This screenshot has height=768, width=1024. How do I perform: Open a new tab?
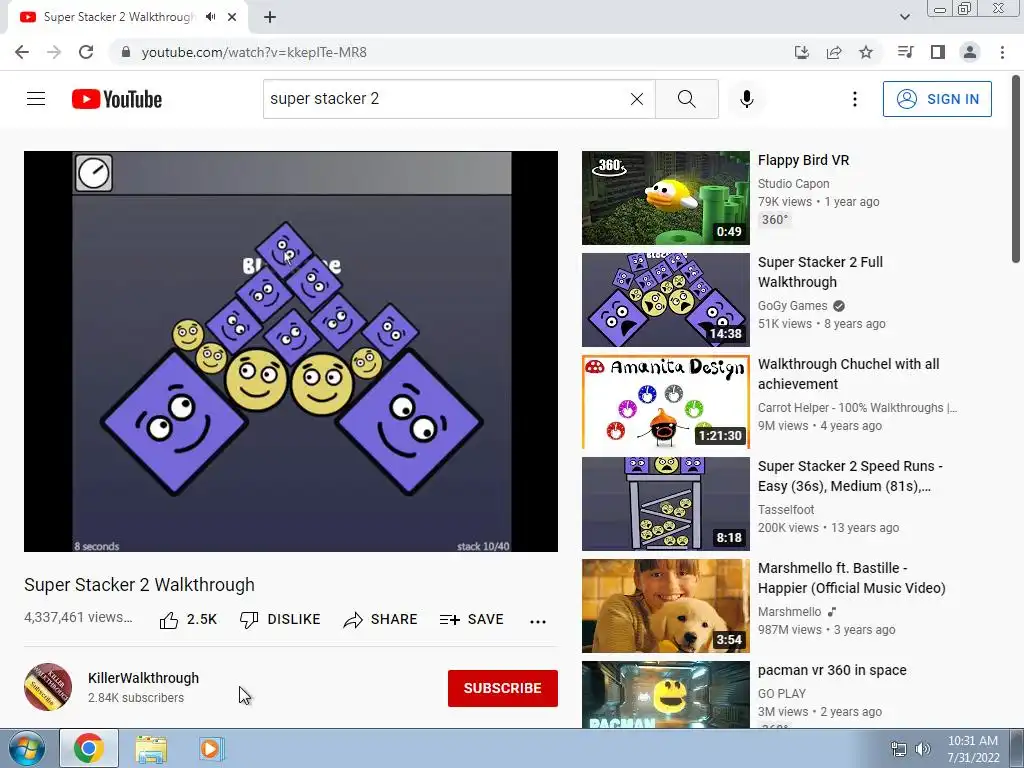(x=270, y=17)
